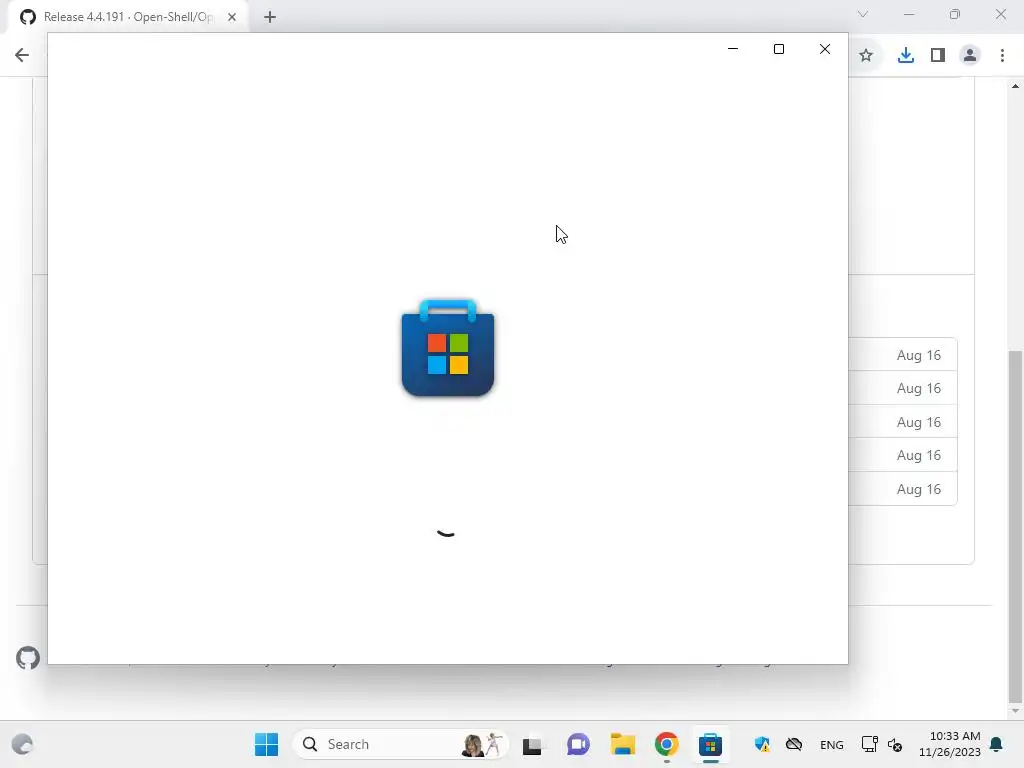This screenshot has height=768, width=1024.
Task: Open File Explorer from the taskbar
Action: point(622,744)
